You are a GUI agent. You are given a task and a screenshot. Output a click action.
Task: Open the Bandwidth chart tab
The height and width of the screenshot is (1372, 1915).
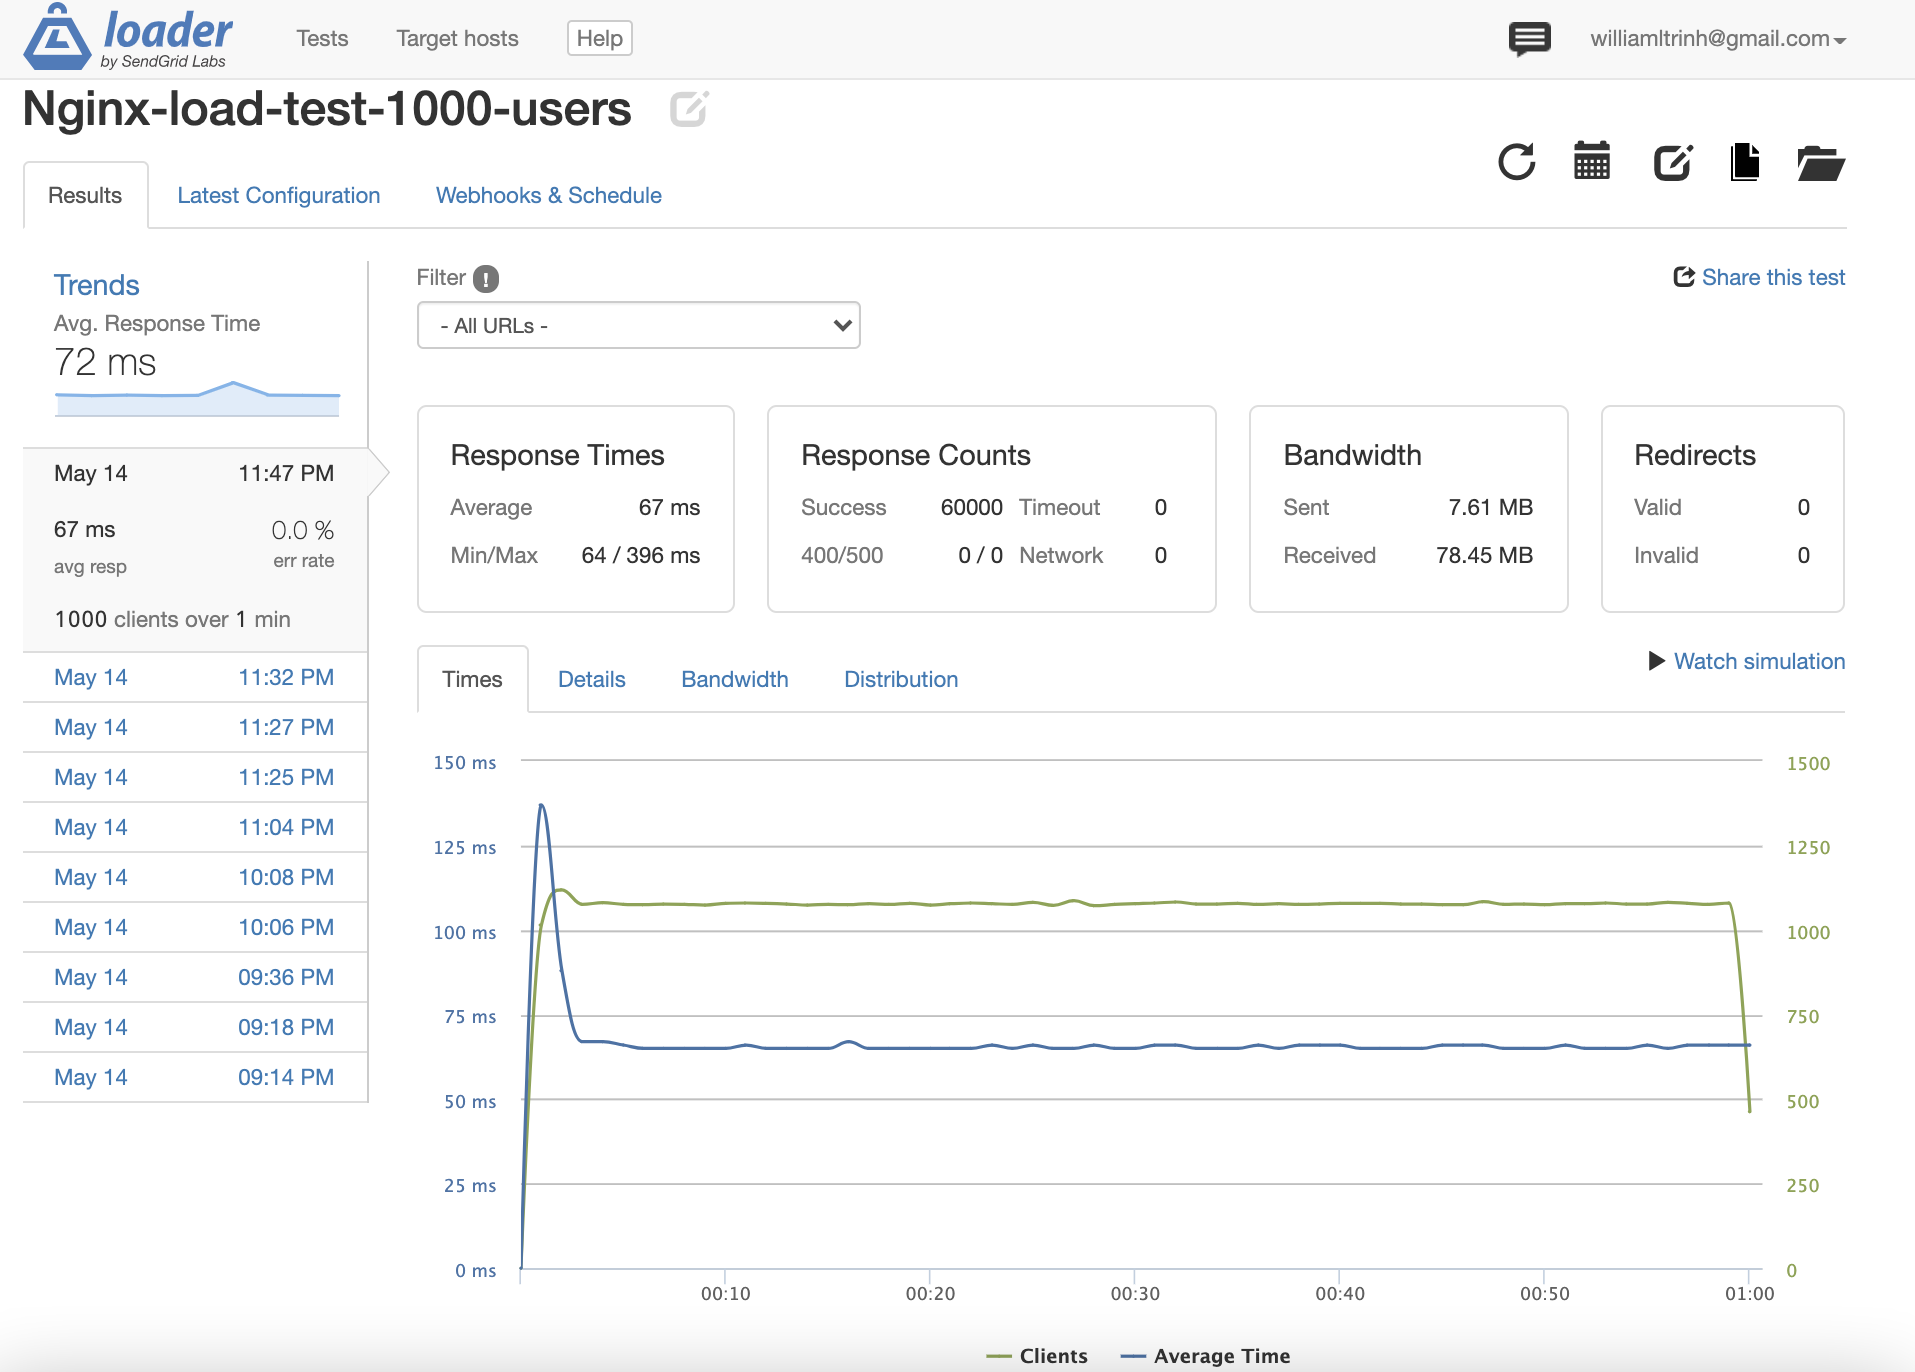coord(735,679)
